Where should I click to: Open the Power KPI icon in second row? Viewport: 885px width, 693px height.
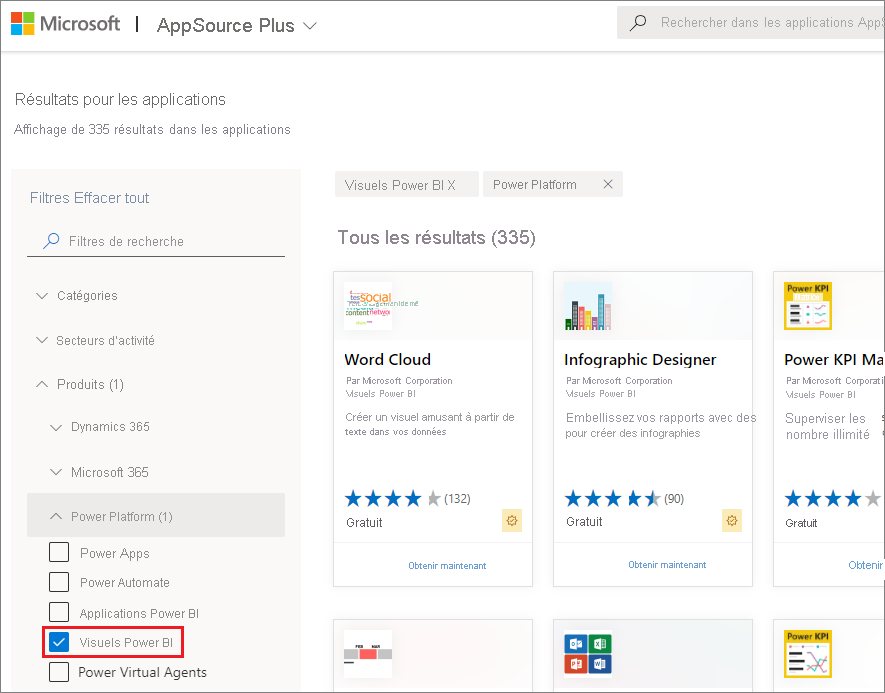(808, 654)
